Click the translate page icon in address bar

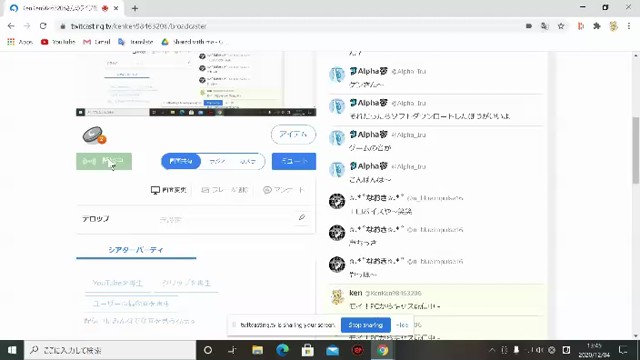pyautogui.click(x=544, y=26)
